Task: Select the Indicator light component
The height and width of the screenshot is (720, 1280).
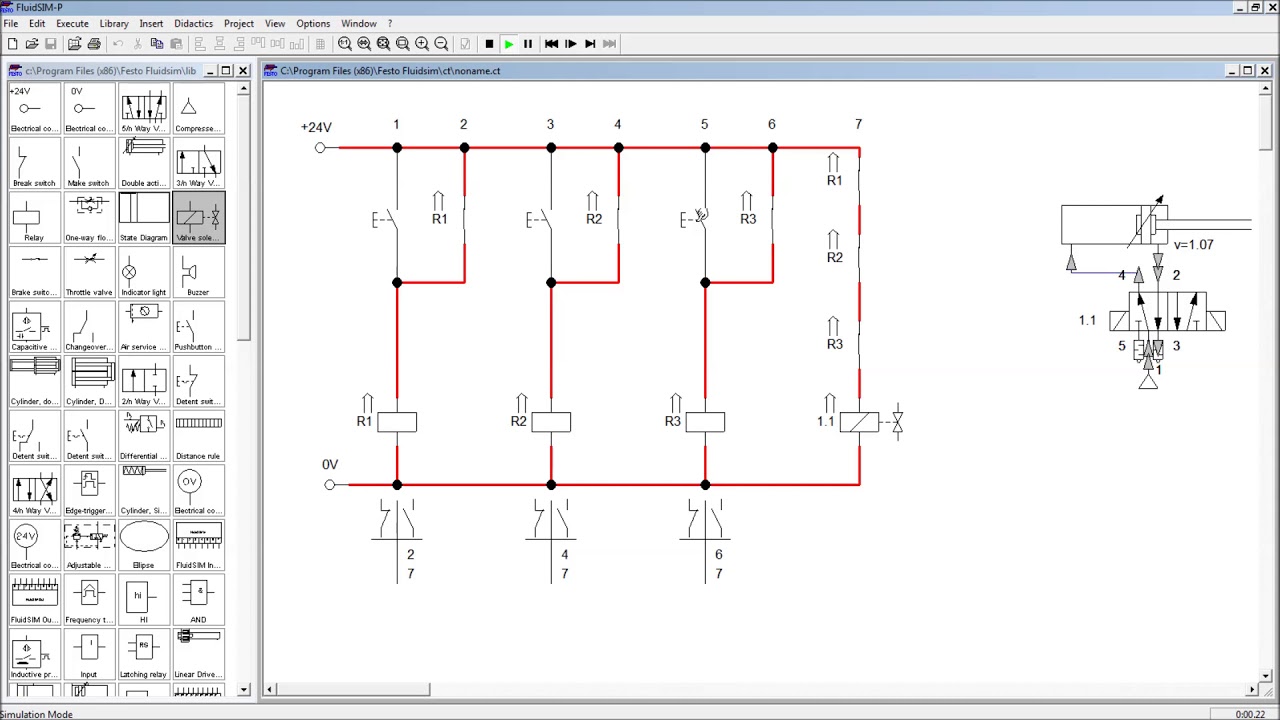Action: tap(144, 272)
